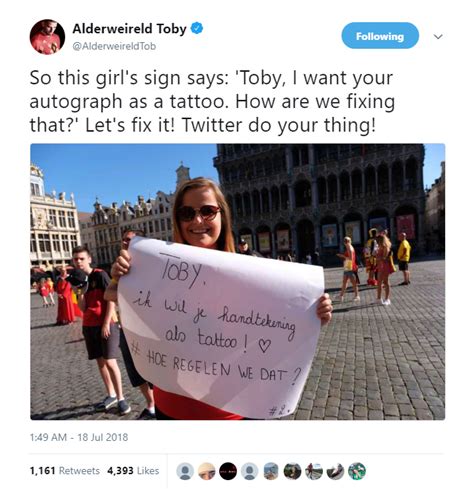Screen dimensions: 474x489
Task: Open the sixth liker avatar
Action: coord(292,471)
